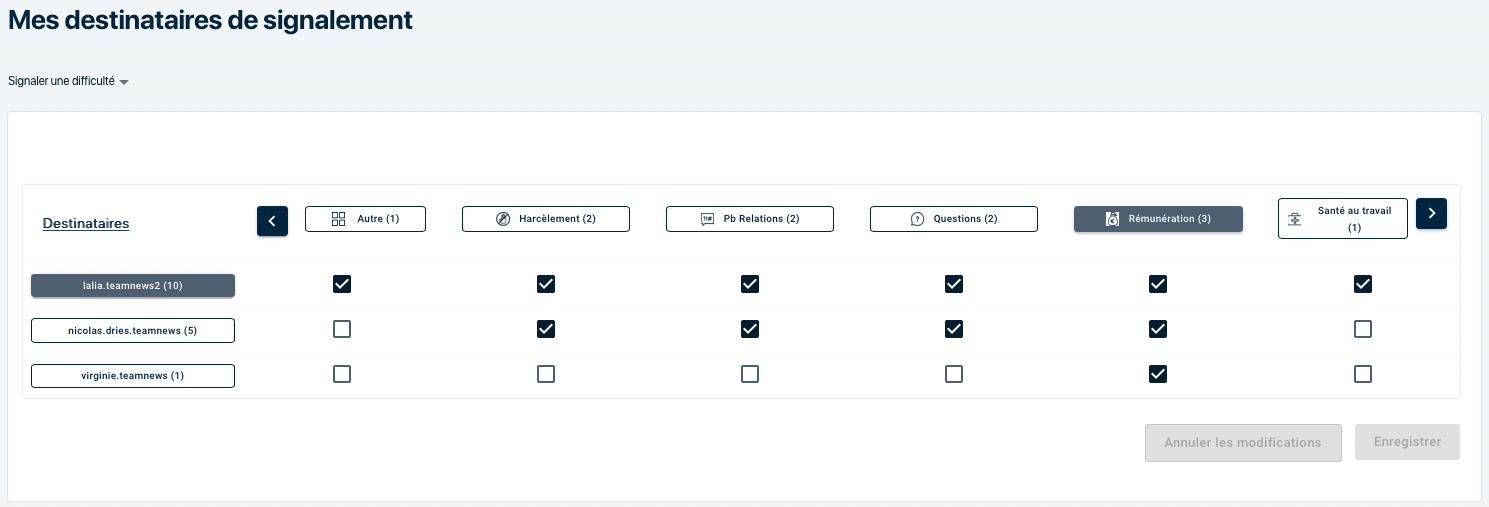Click the question mark icon on Questions
This screenshot has height=507, width=1489.
pos(917,219)
